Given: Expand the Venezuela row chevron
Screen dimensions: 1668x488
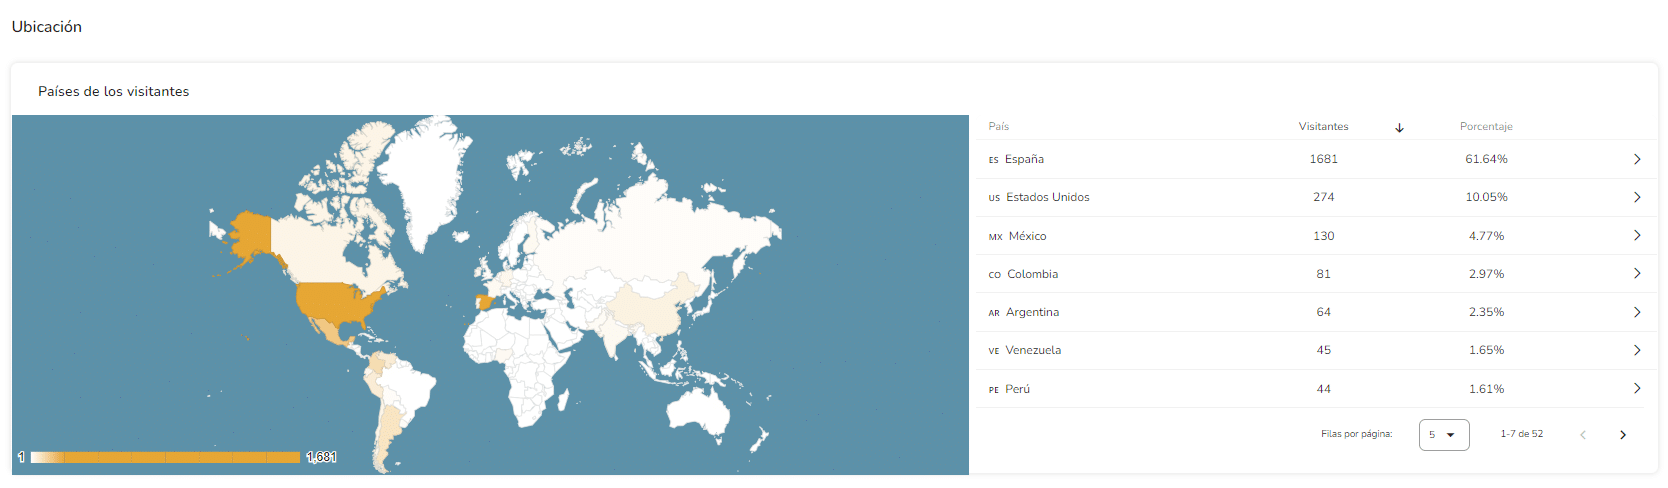Looking at the screenshot, I should (1637, 350).
